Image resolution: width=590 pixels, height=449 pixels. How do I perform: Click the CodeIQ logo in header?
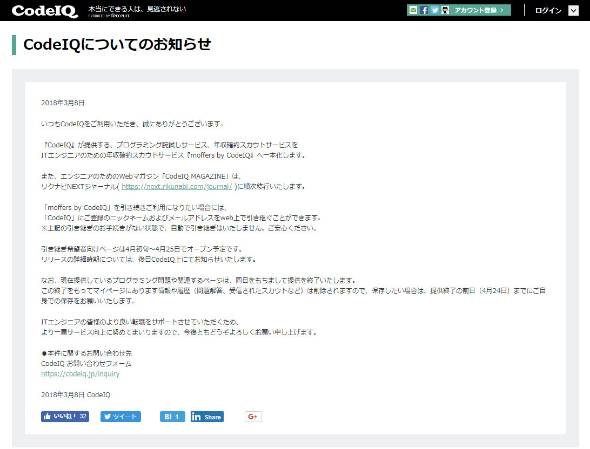point(45,11)
